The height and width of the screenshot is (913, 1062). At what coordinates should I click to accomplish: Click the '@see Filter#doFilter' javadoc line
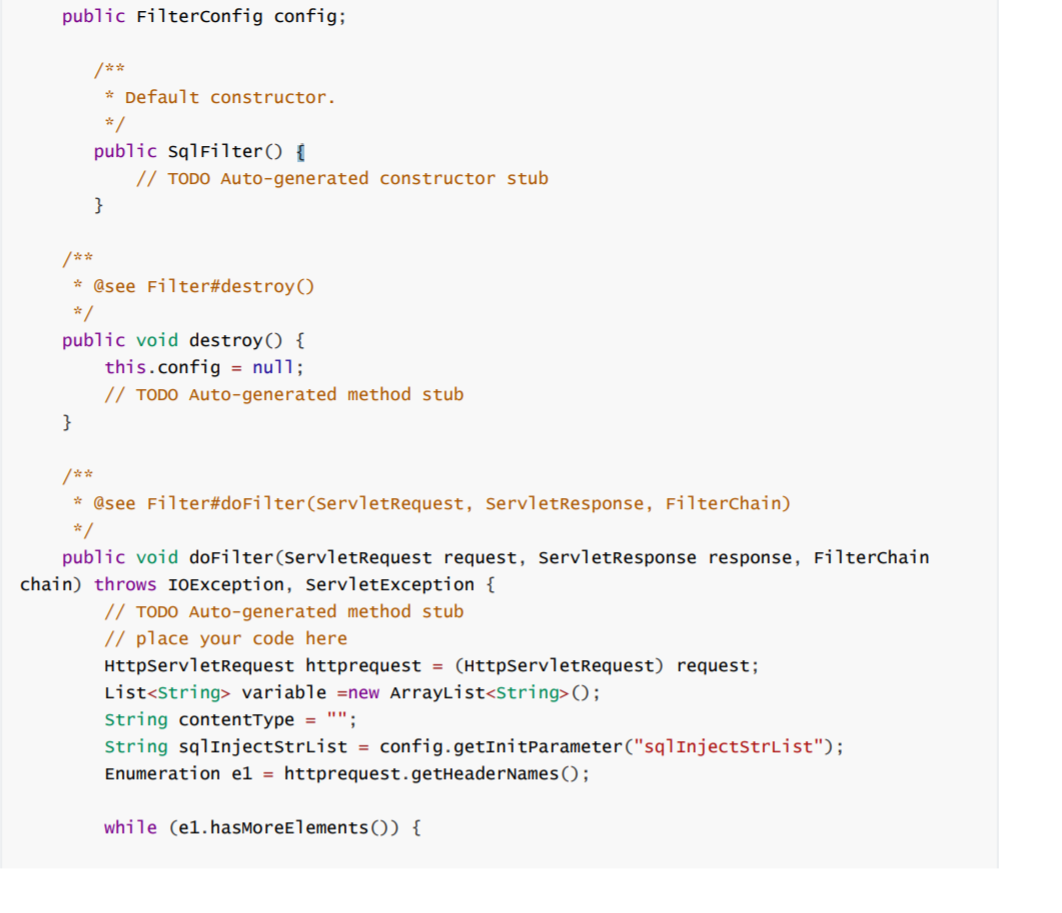[x=442, y=504]
